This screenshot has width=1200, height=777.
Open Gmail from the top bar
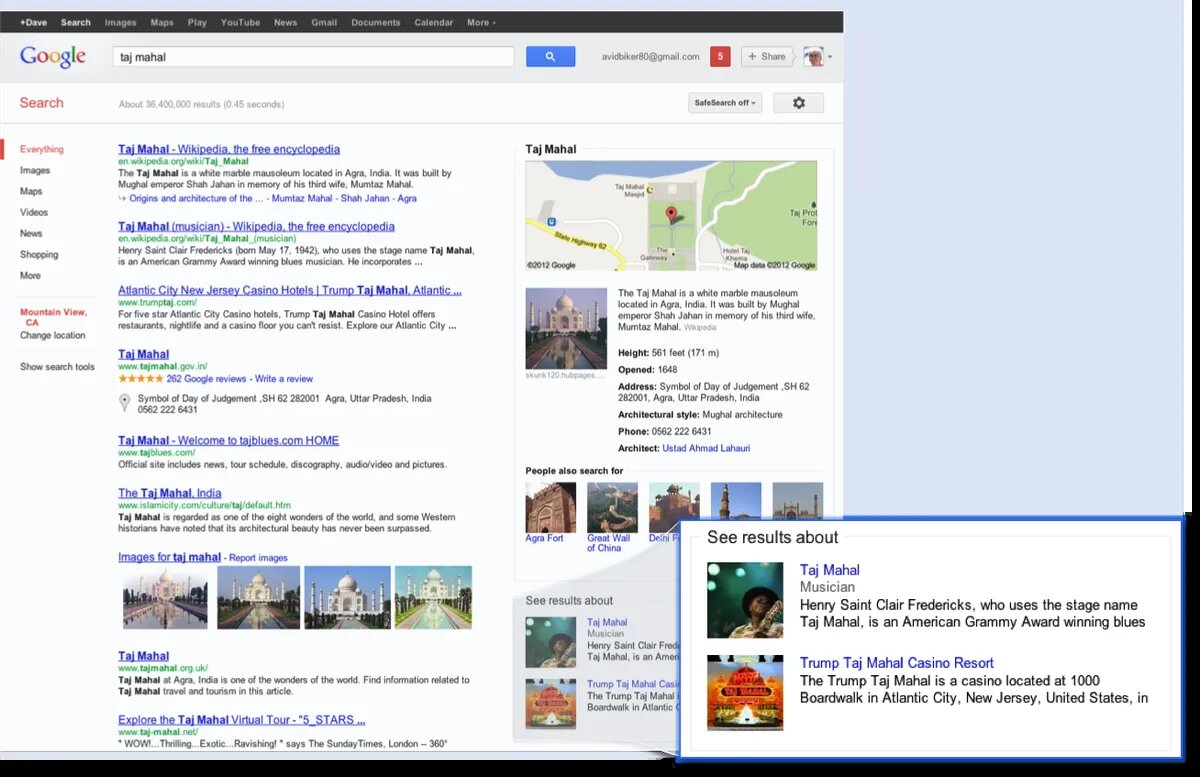point(324,22)
